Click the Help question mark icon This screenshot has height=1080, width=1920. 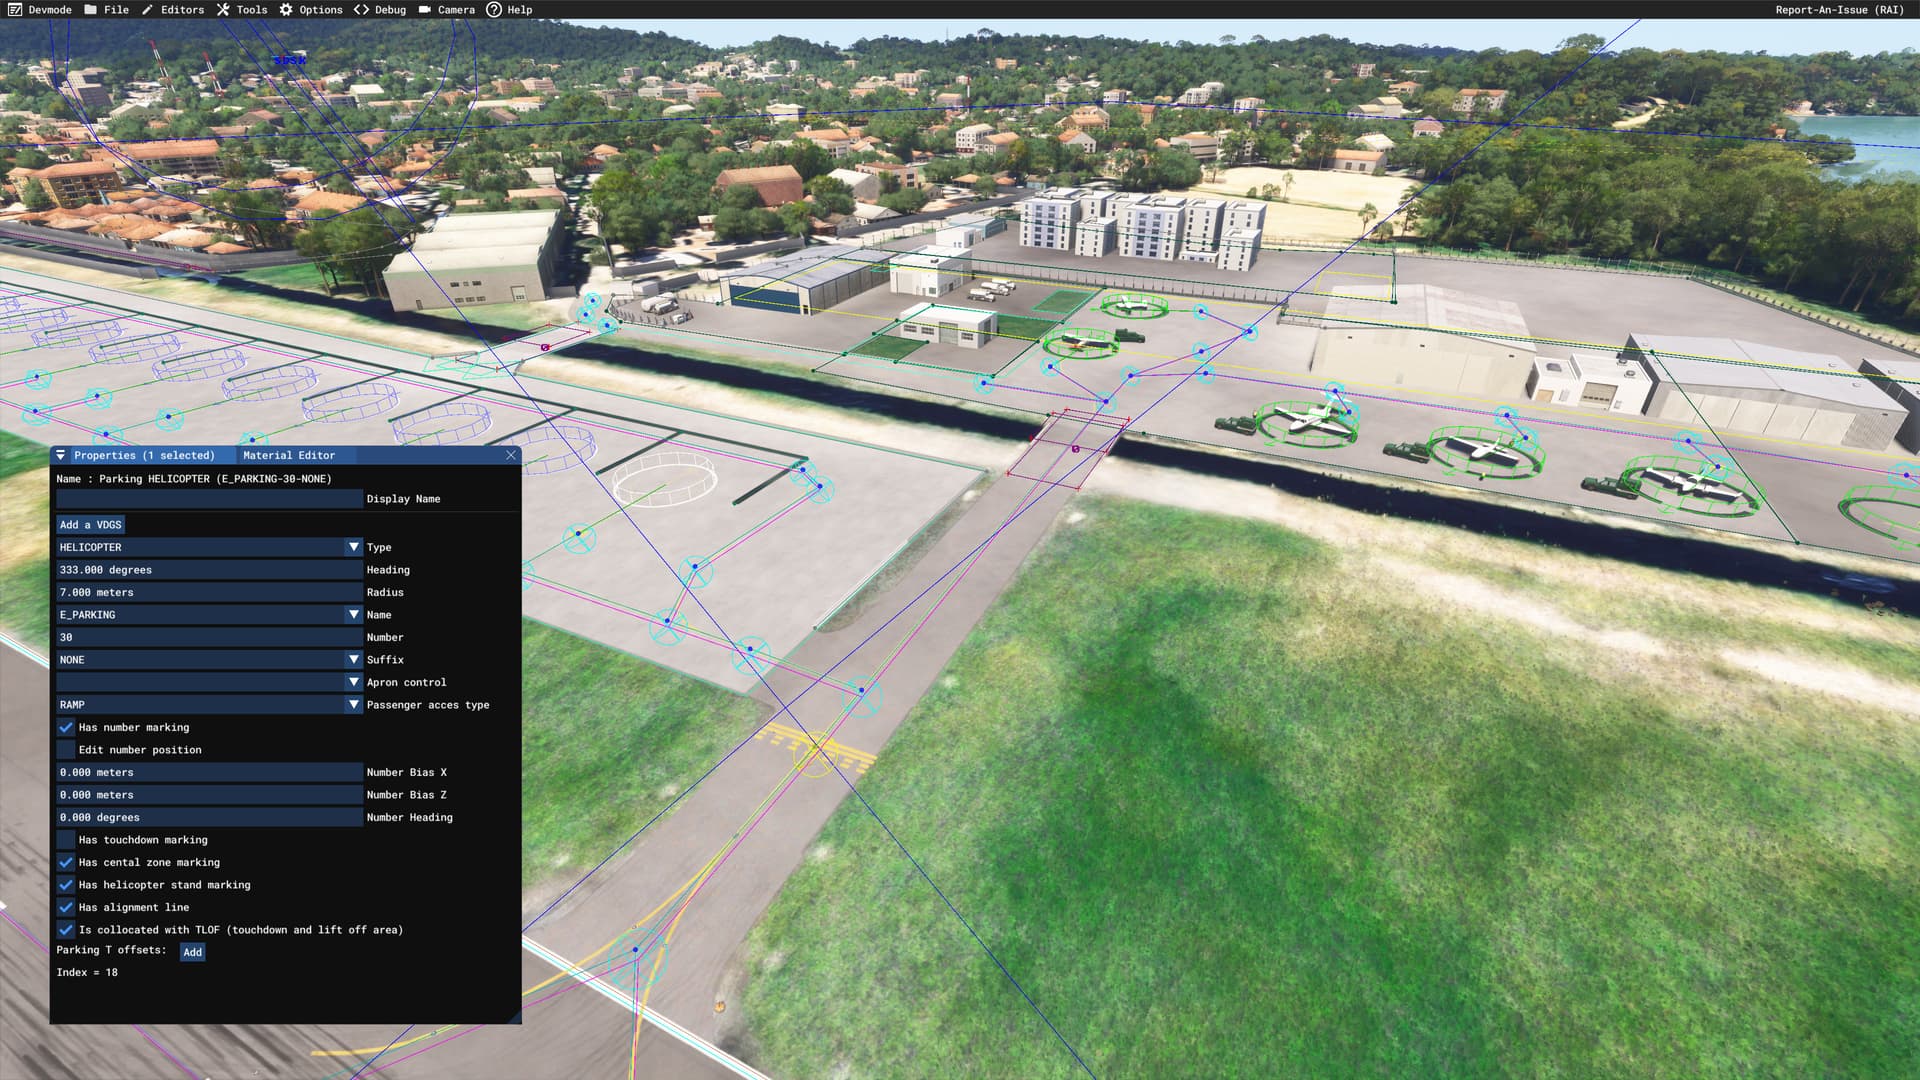coord(494,9)
